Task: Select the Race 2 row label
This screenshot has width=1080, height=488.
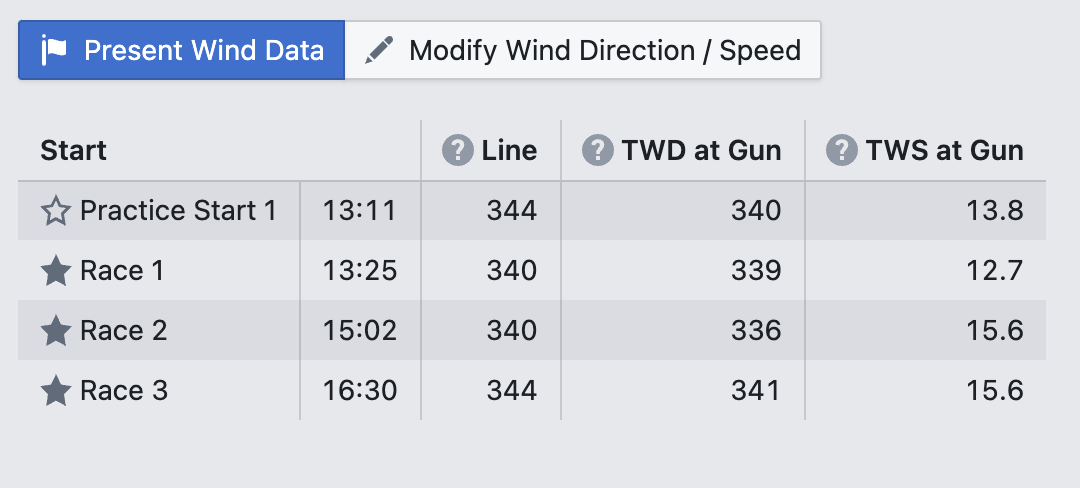Action: click(124, 330)
